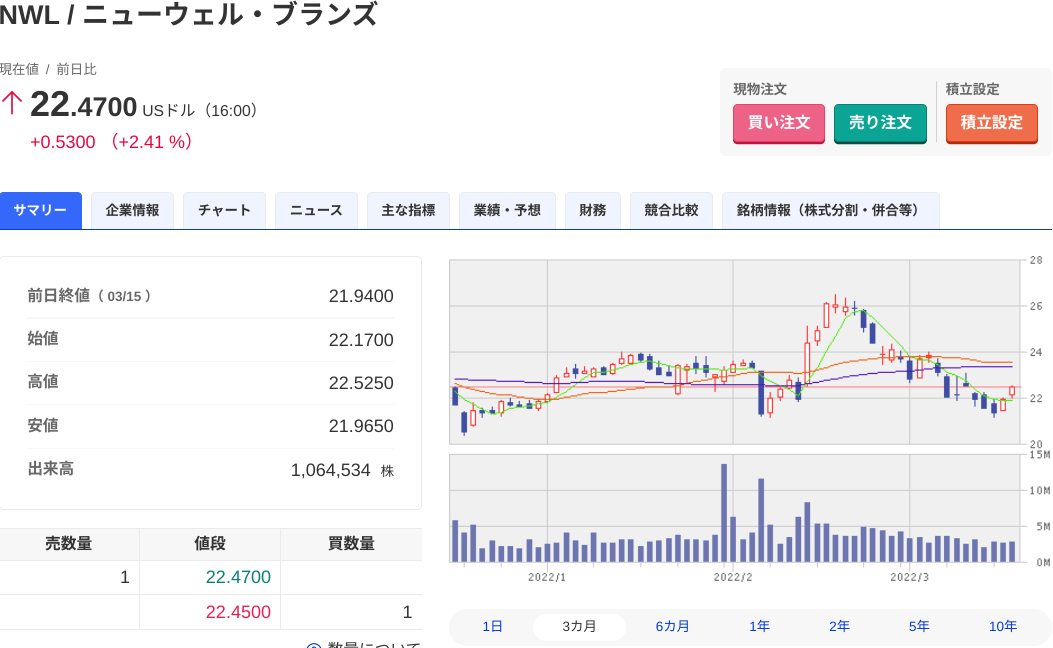Select the サマリー tab
The image size is (1053, 648).
40,210
